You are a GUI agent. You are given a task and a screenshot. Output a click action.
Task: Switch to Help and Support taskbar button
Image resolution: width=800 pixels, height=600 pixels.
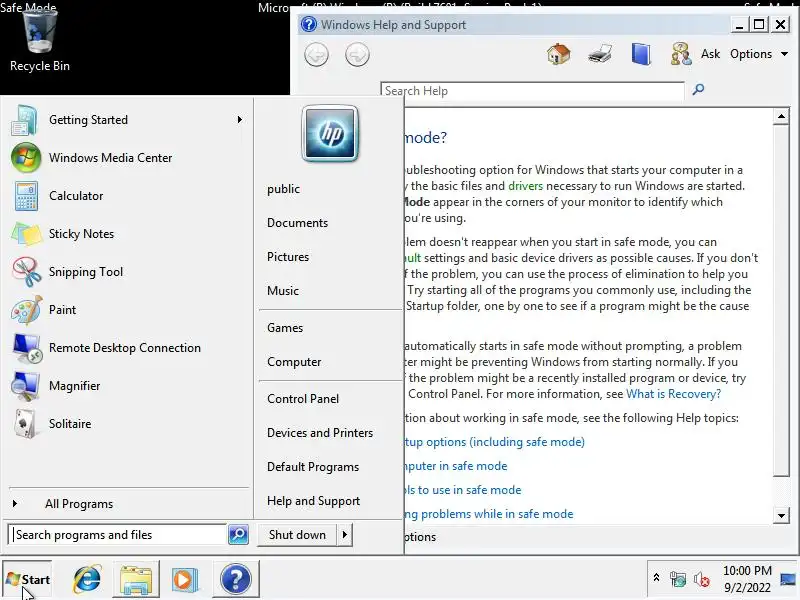235,579
